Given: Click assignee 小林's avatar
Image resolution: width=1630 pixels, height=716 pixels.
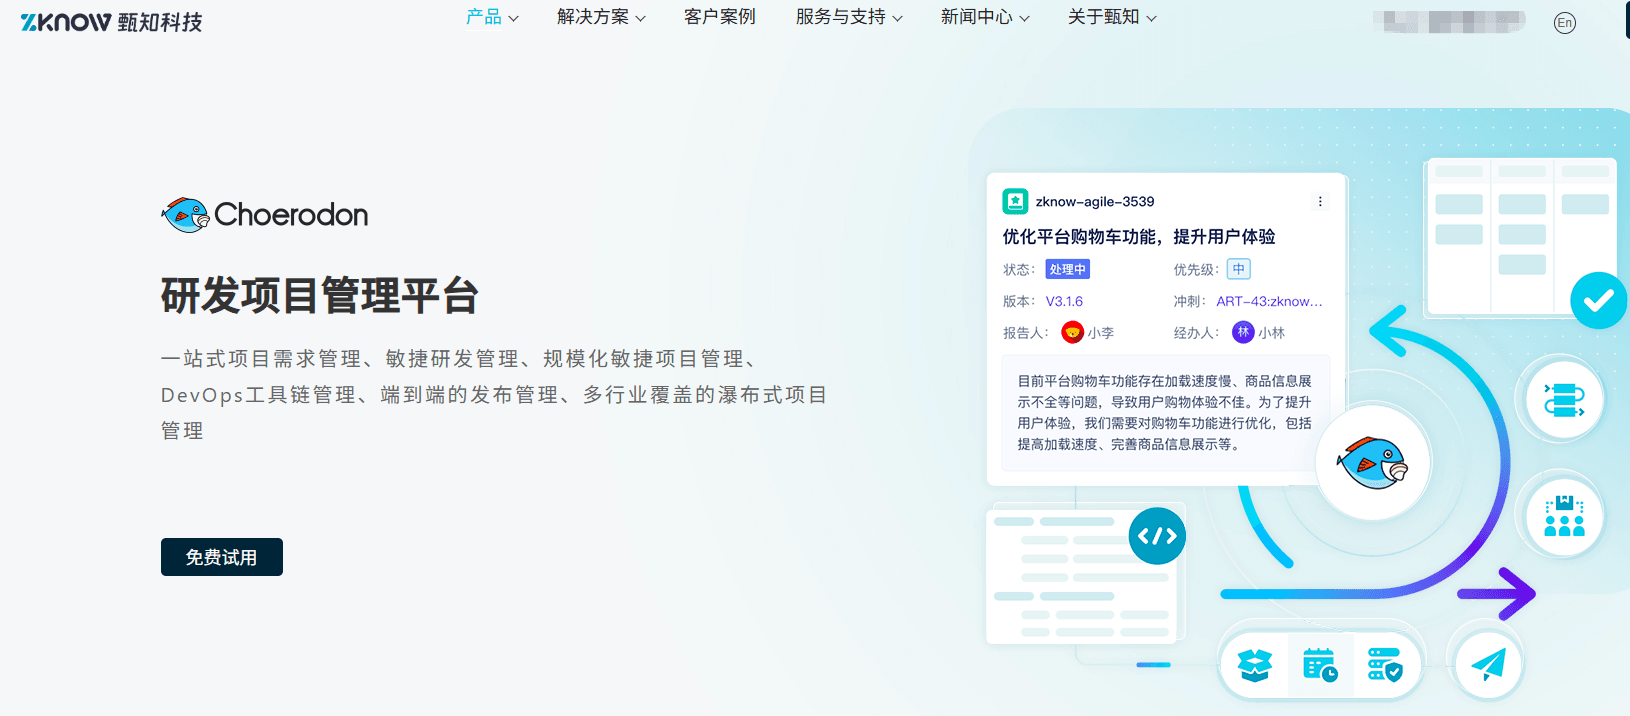Looking at the screenshot, I should tap(1243, 332).
